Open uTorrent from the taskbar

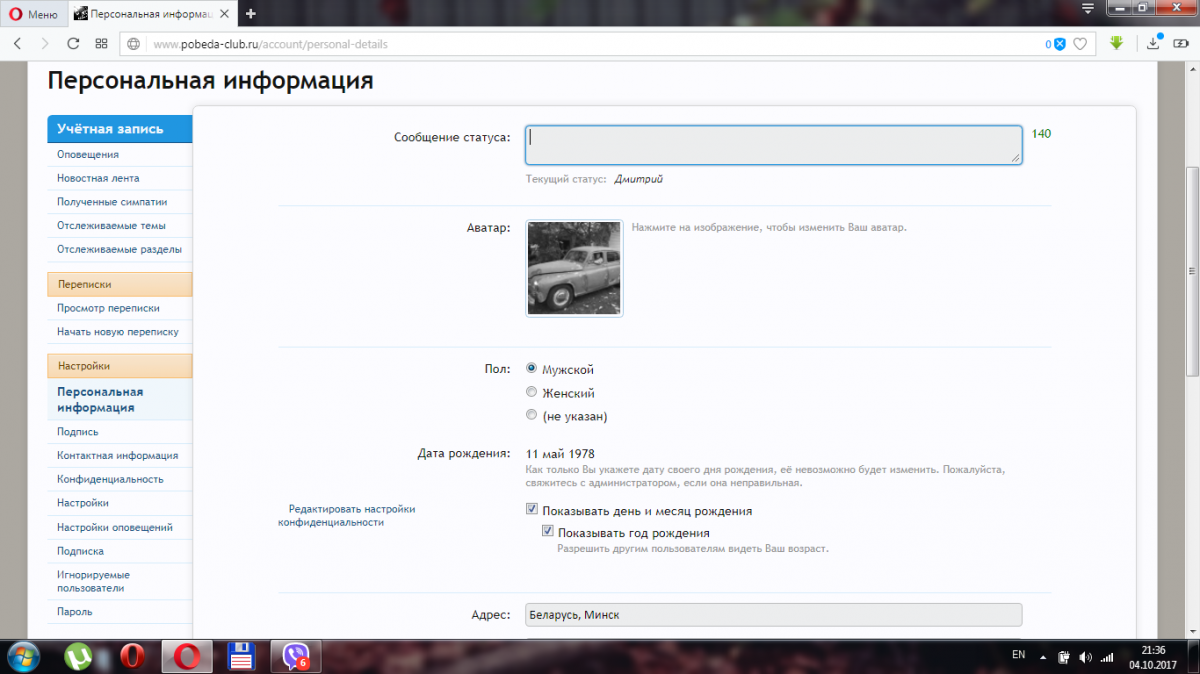coord(78,656)
